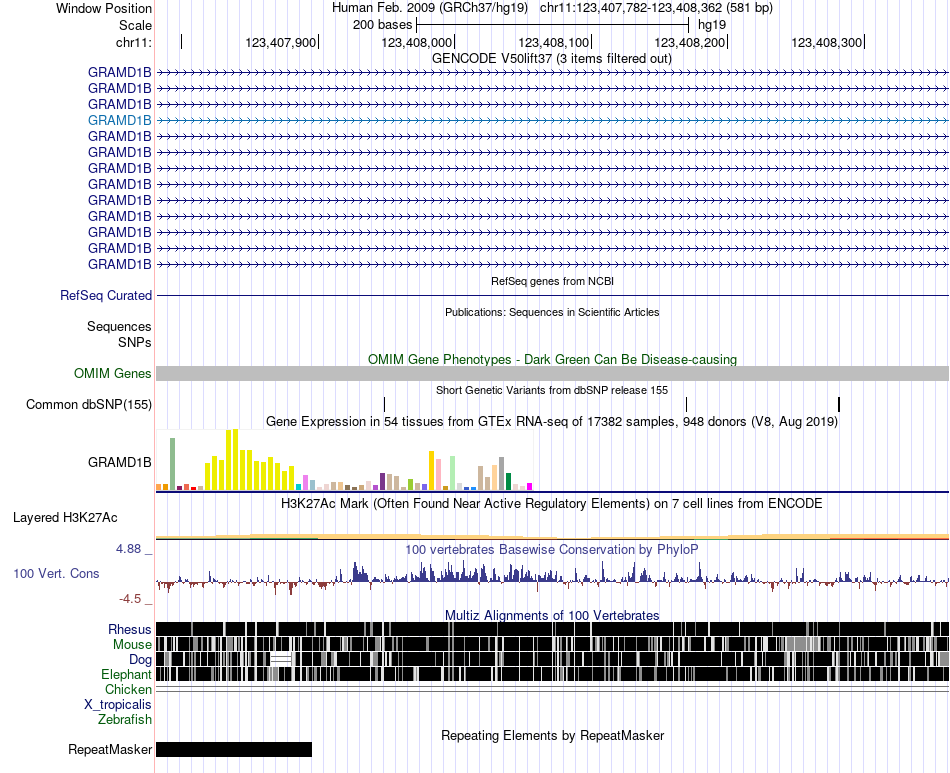This screenshot has height=773, width=950.
Task: Click the light-blue GRAMD1B transcript label
Action: pyautogui.click(x=119, y=121)
